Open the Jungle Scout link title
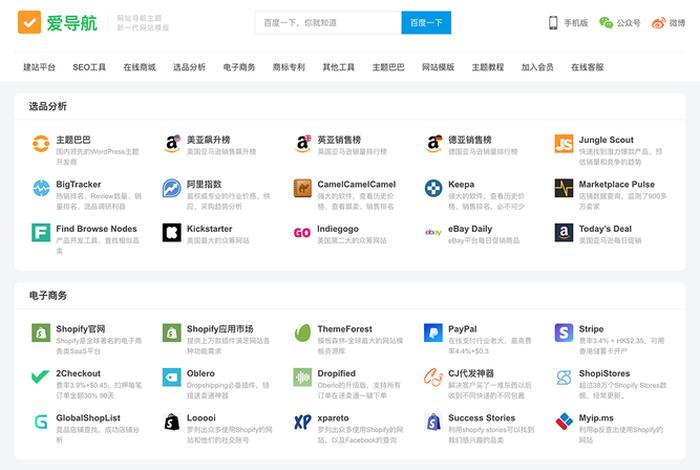The image size is (700, 470). [606, 140]
